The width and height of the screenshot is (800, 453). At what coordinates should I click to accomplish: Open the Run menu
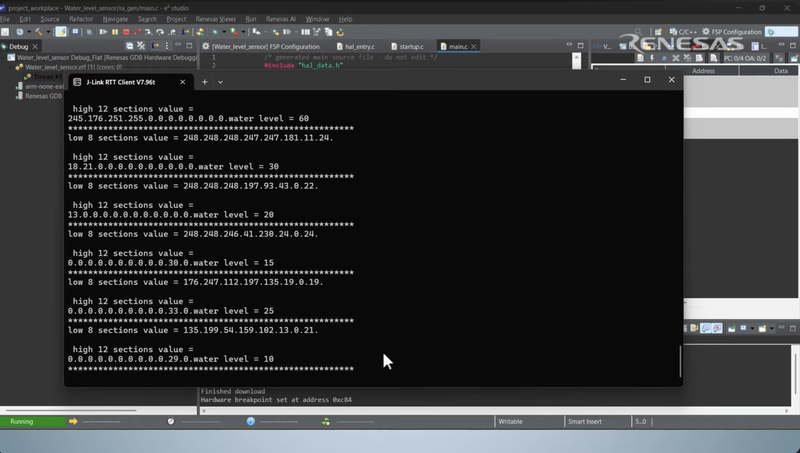[x=251, y=19]
